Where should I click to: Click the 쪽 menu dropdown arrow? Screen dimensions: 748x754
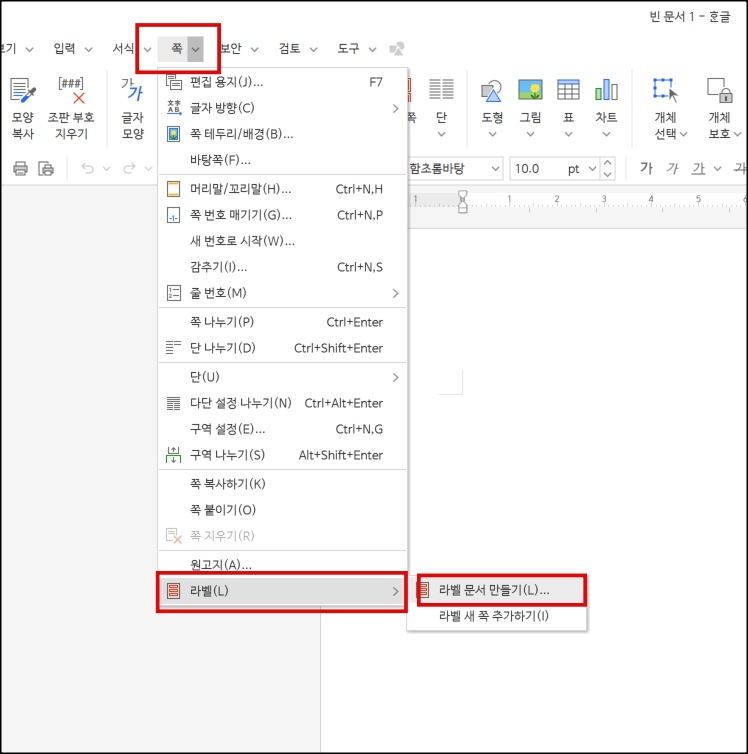tap(195, 49)
